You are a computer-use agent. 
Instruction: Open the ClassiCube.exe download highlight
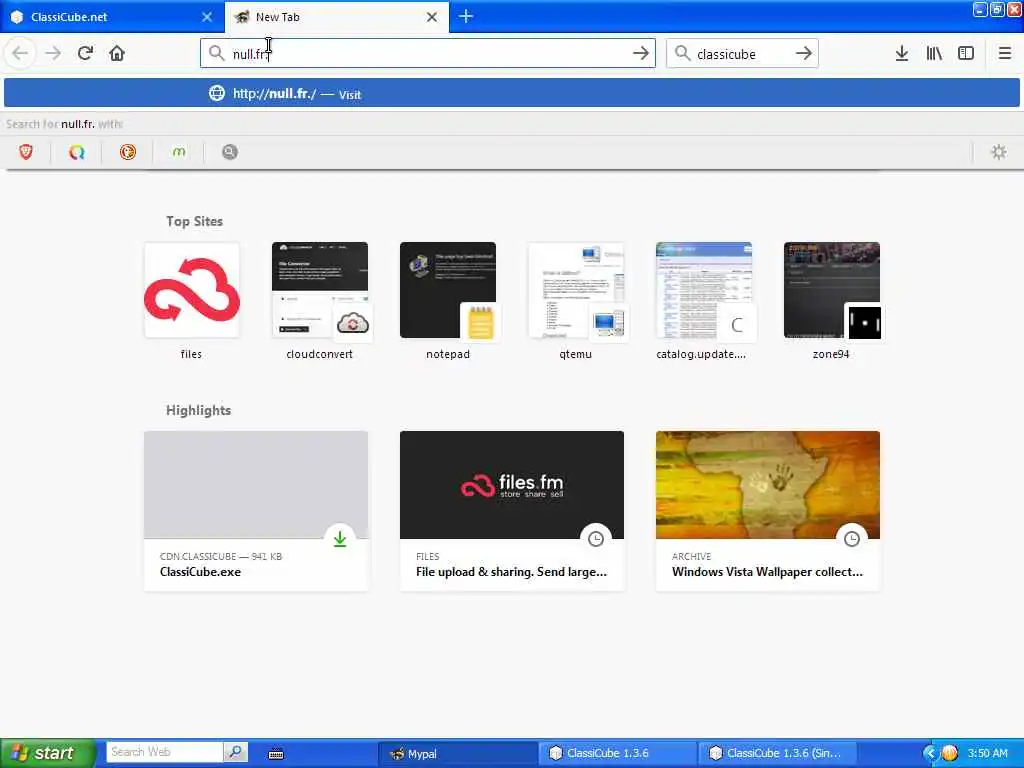point(256,511)
